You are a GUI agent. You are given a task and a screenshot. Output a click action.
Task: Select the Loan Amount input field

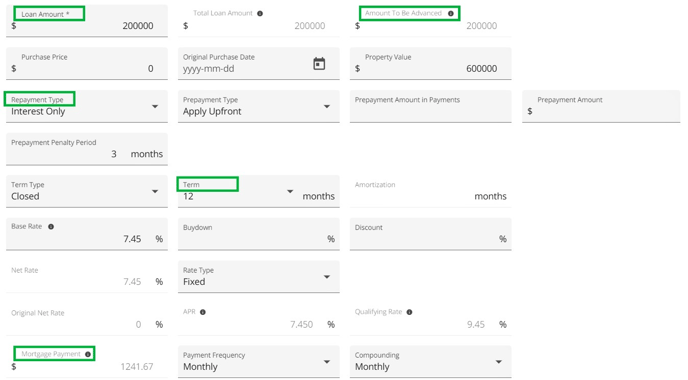point(87,21)
